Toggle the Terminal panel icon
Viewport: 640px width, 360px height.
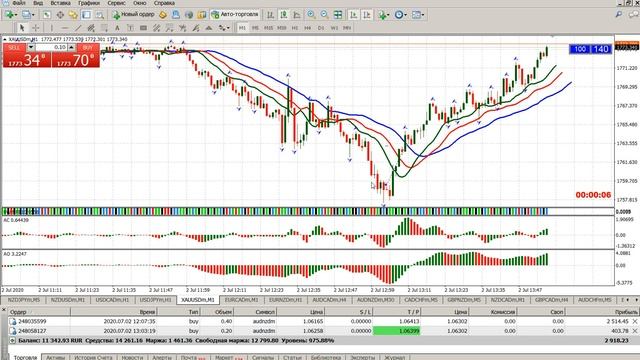click(x=86, y=15)
